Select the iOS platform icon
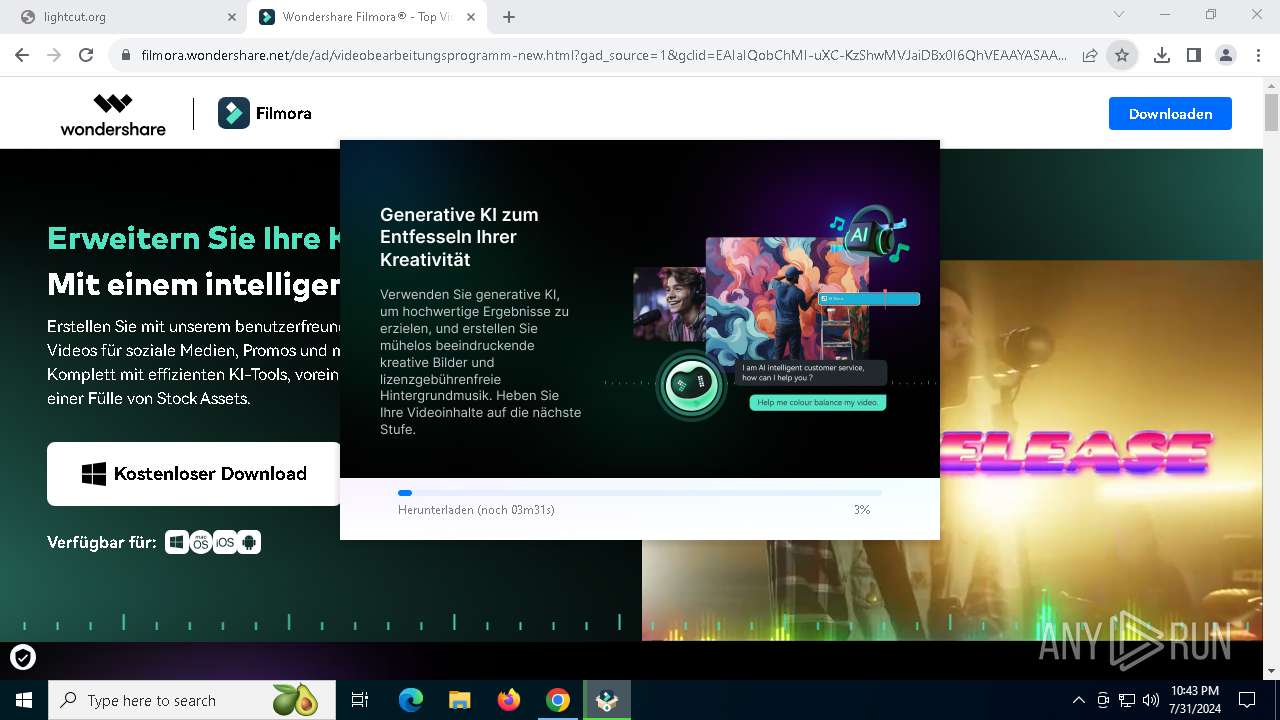Image resolution: width=1280 pixels, height=720 pixels. coord(225,542)
